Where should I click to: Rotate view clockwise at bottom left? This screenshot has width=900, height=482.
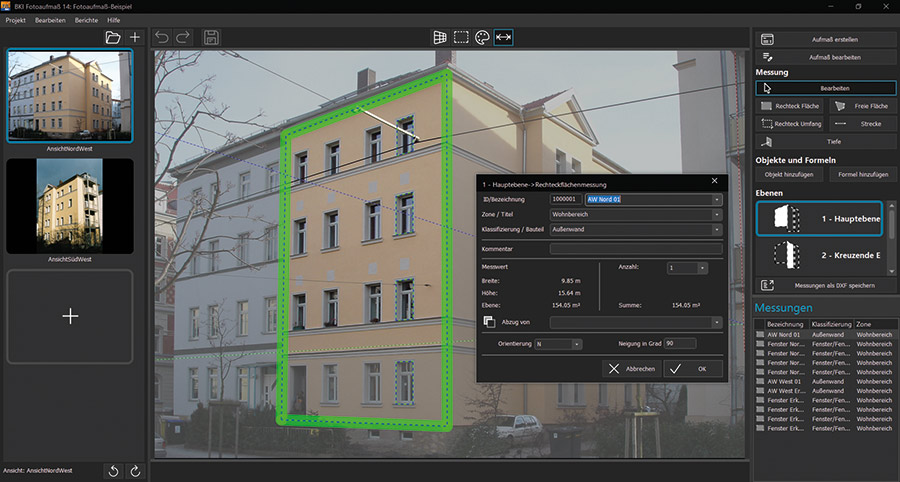coord(136,470)
